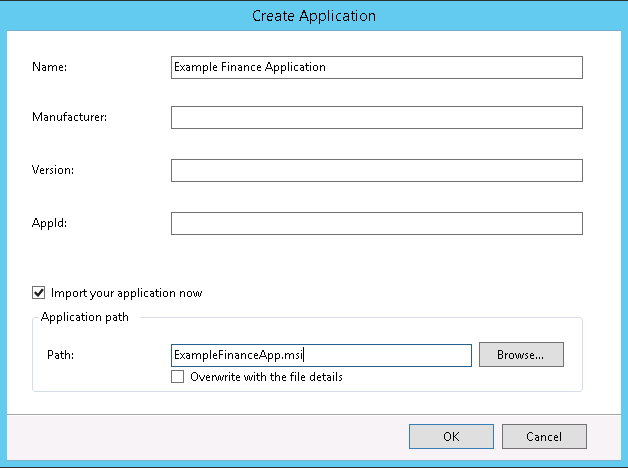
Task: Click the Path field containing ExampleFinanceApp.msi
Action: 320,355
